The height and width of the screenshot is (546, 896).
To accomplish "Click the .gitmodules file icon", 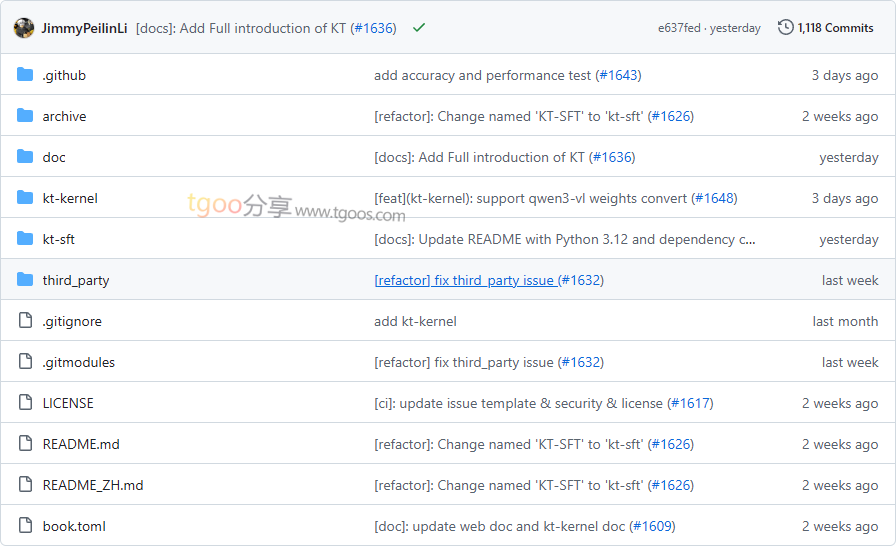I will (x=25, y=362).
